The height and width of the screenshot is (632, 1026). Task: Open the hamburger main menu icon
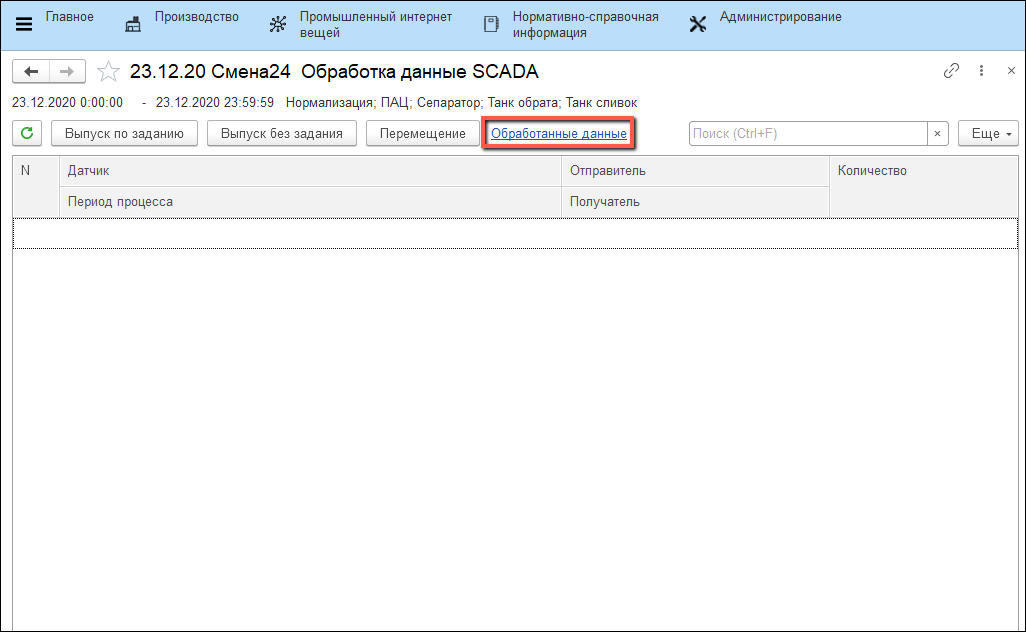[x=24, y=25]
